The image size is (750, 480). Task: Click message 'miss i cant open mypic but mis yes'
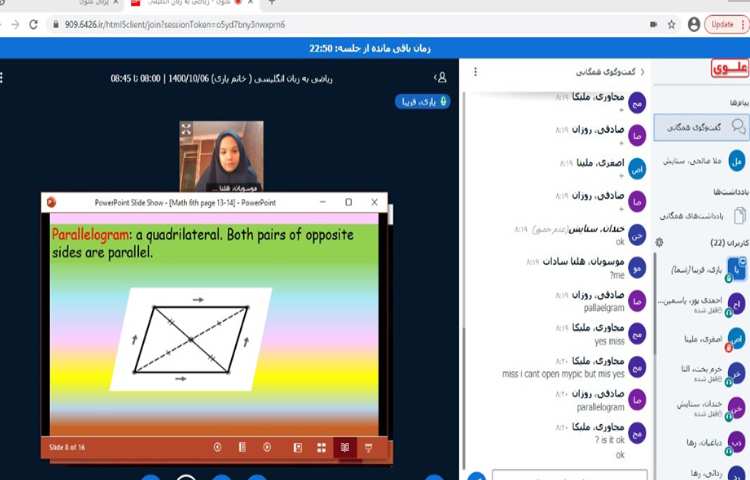[563, 374]
